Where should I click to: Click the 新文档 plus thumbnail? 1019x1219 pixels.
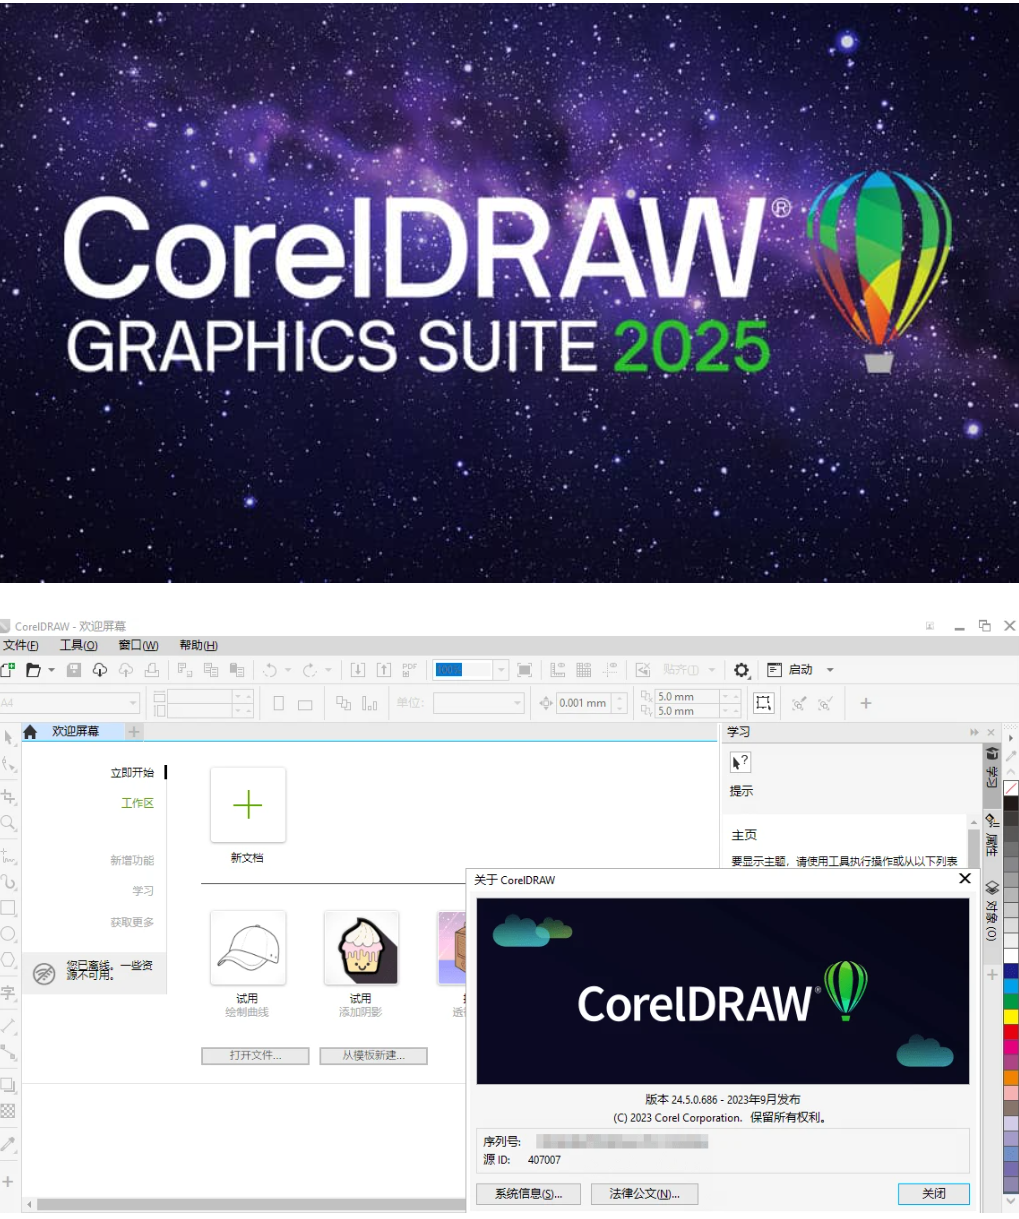[248, 805]
